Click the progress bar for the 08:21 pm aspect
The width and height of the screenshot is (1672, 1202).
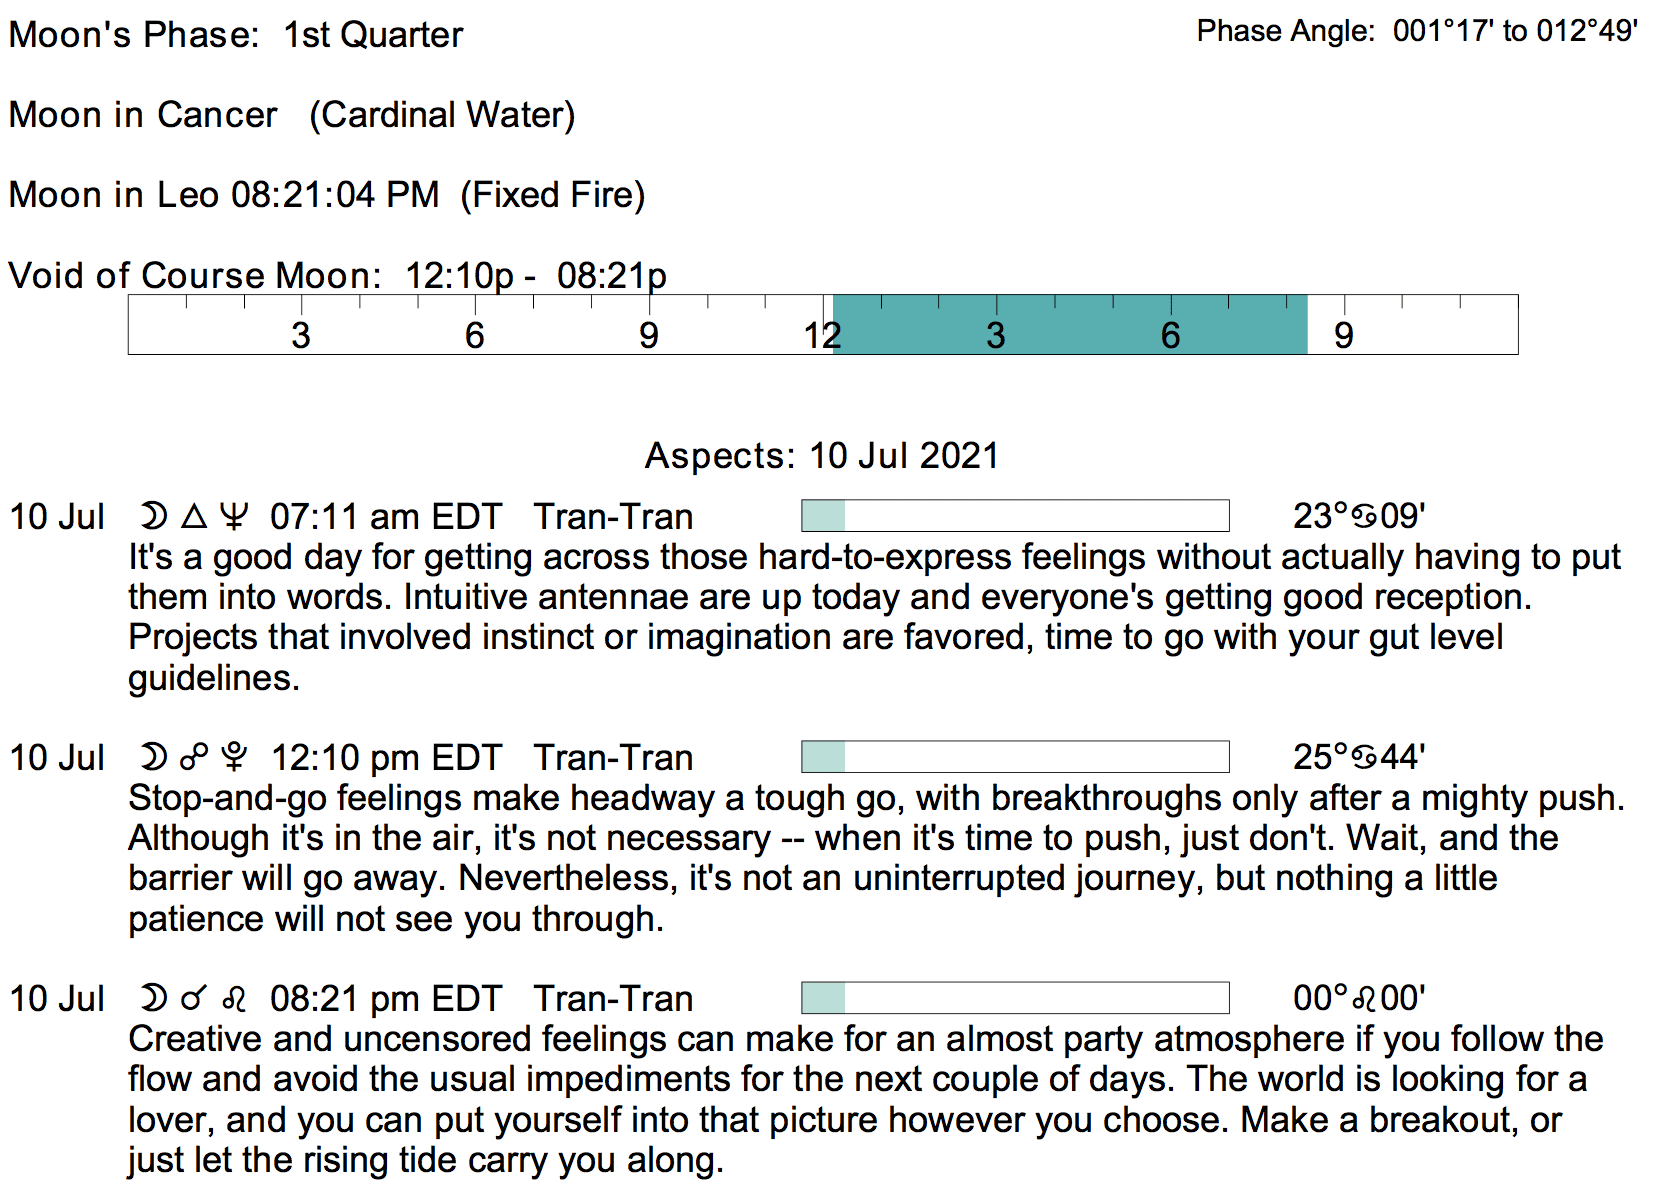[x=1015, y=998]
